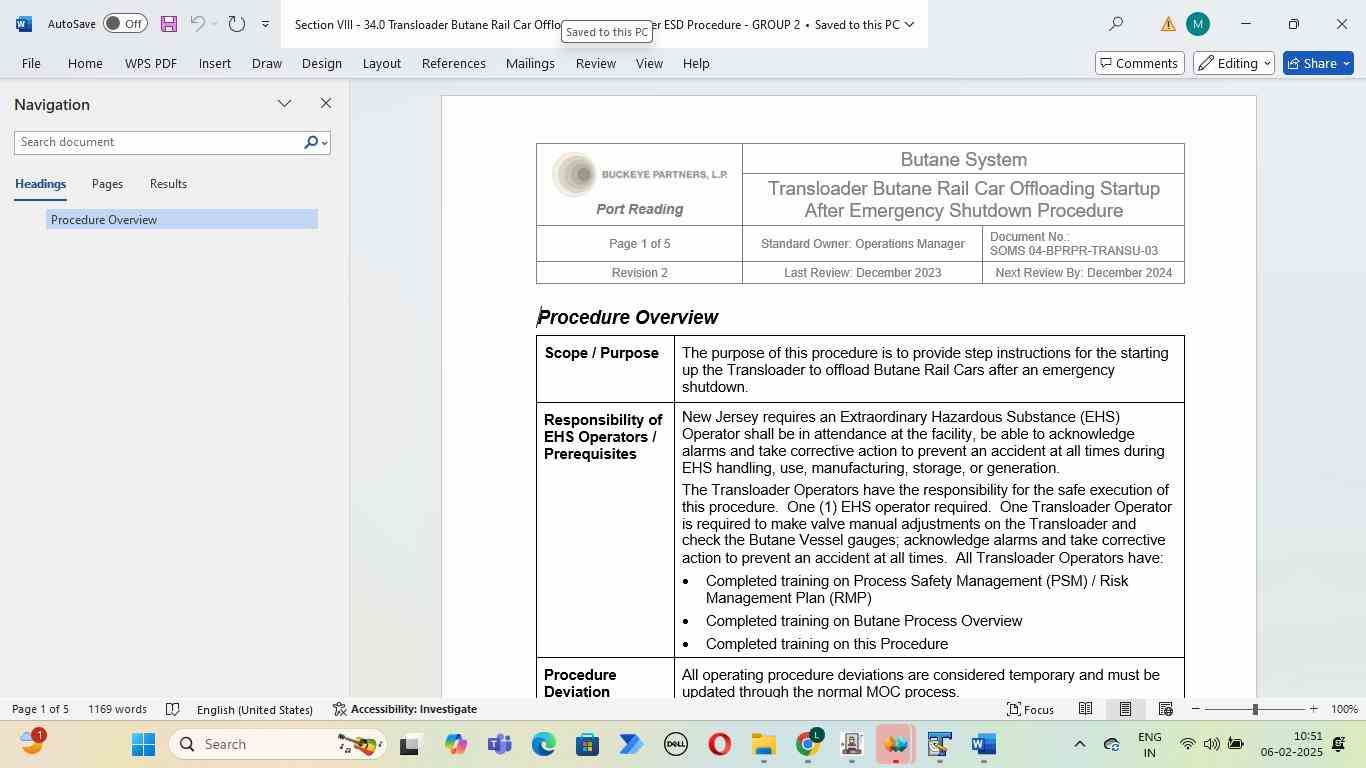Open the search options magnifier dropdown
Viewport: 1366px width, 768px height.
315,142
